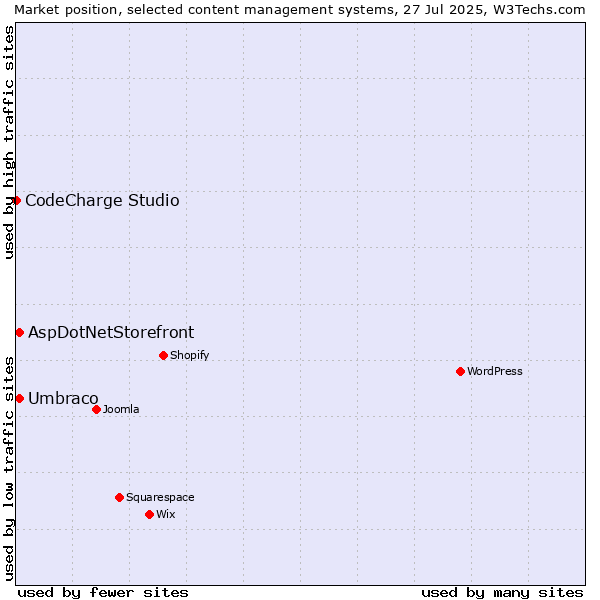Click the WordPress red data point
The image size is (600, 600).
tap(460, 371)
